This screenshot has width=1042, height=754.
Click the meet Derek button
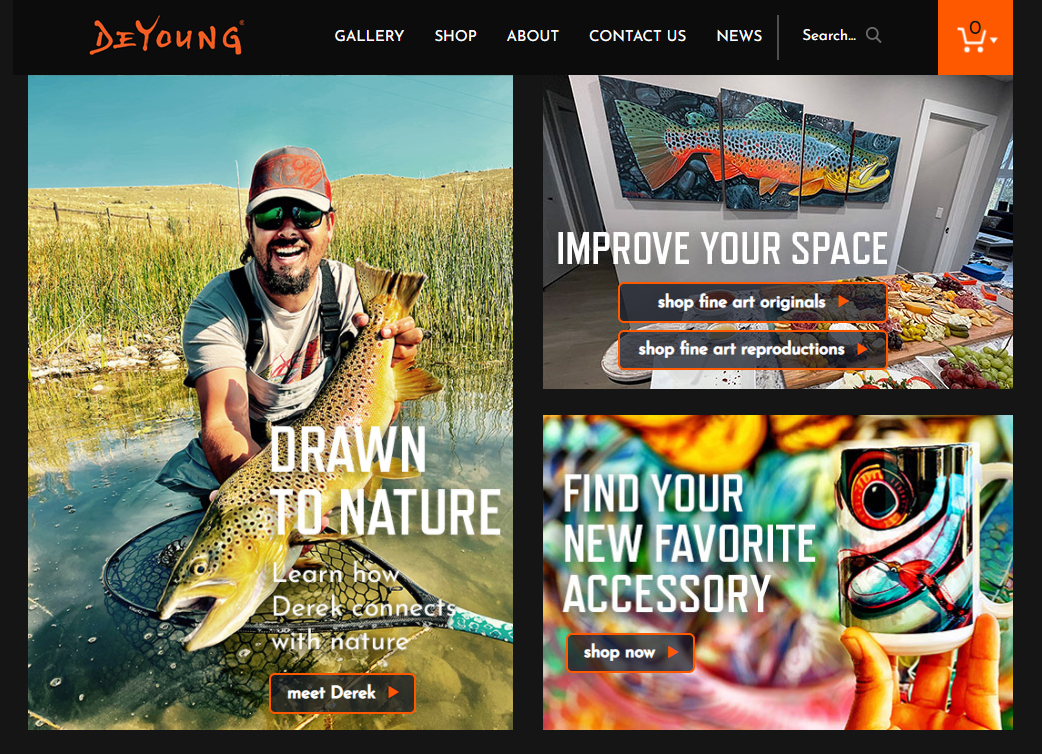(x=342, y=693)
